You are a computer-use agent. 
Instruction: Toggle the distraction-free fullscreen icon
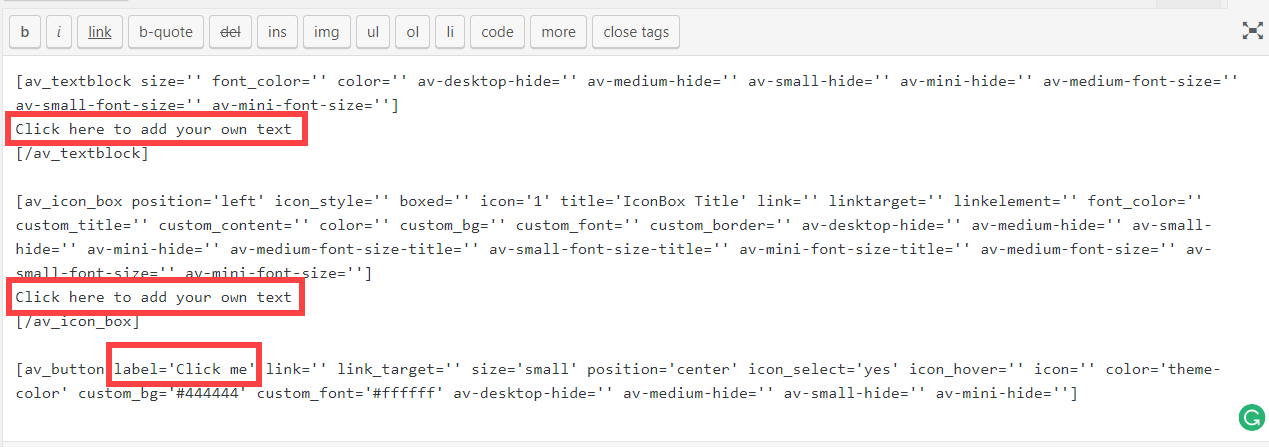1252,31
